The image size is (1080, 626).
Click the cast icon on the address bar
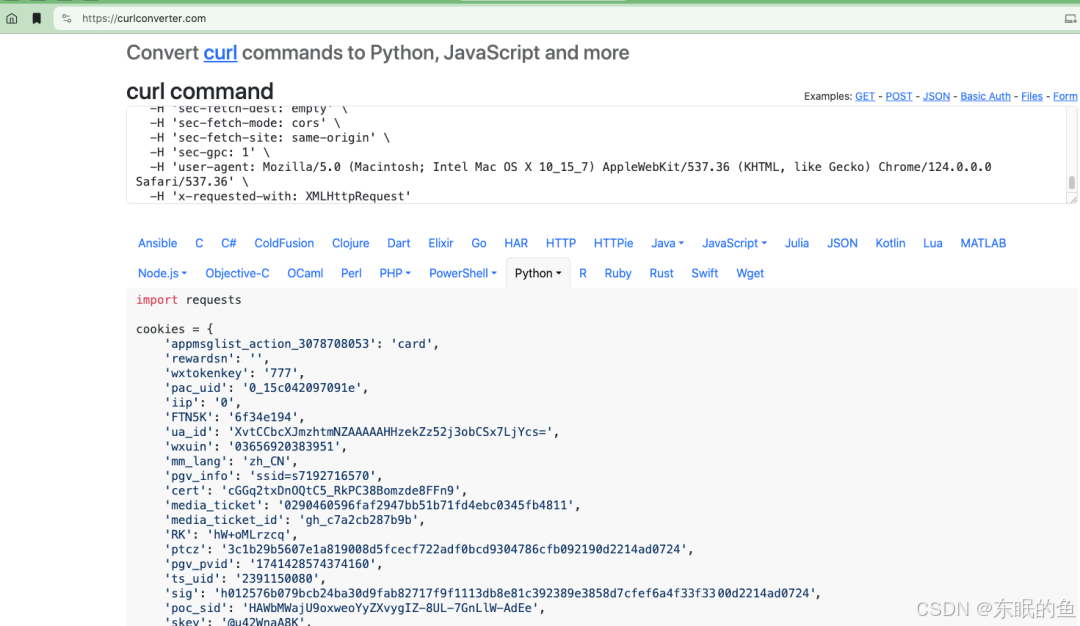click(1070, 19)
